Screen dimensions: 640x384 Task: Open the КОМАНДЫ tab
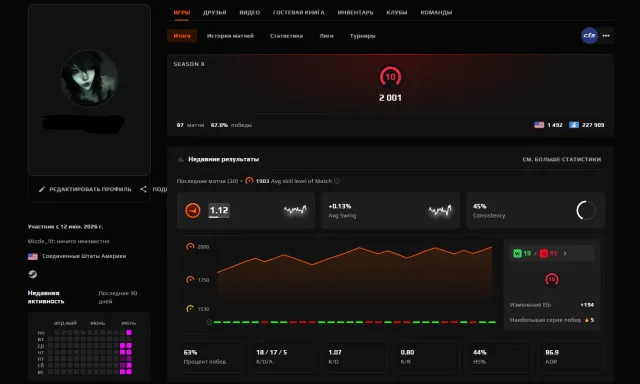point(436,12)
